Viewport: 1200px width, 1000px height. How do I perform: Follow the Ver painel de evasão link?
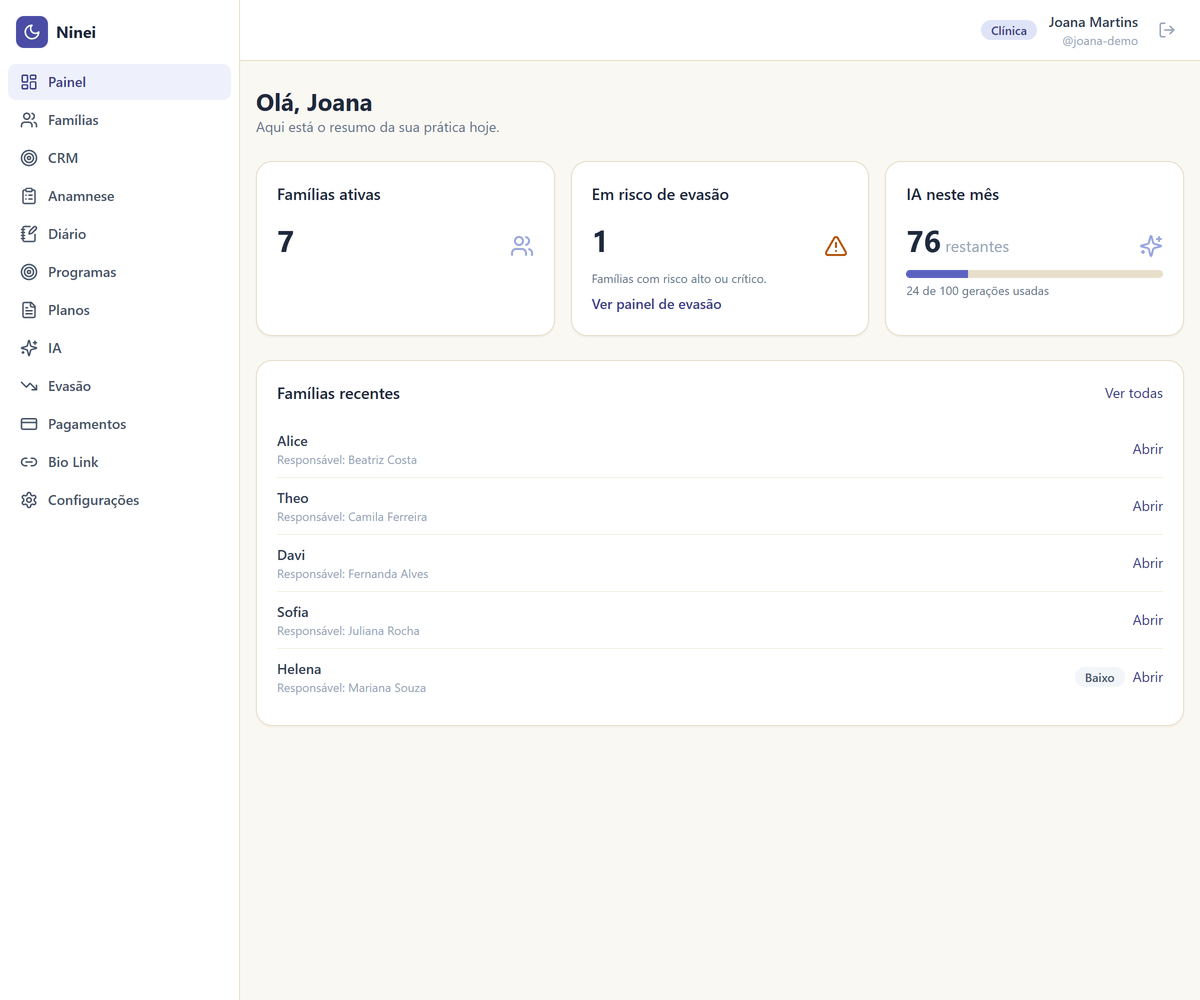[656, 304]
